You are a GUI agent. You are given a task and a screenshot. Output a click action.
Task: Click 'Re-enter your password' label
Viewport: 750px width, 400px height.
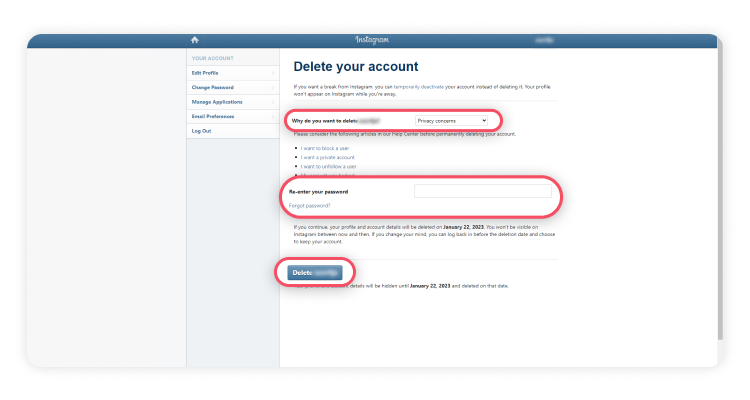pyautogui.click(x=319, y=192)
